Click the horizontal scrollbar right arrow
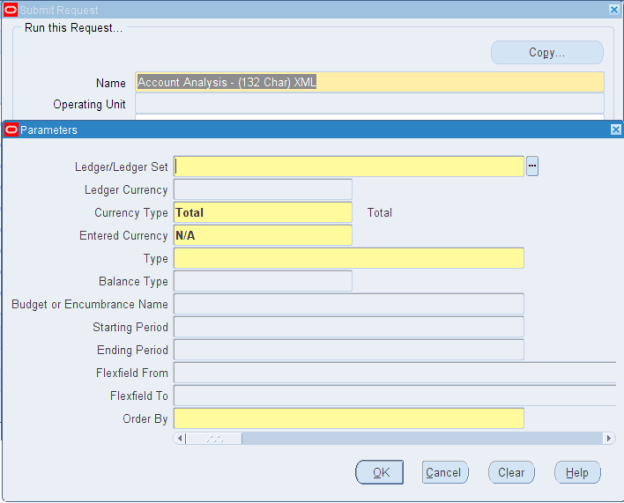 point(609,438)
